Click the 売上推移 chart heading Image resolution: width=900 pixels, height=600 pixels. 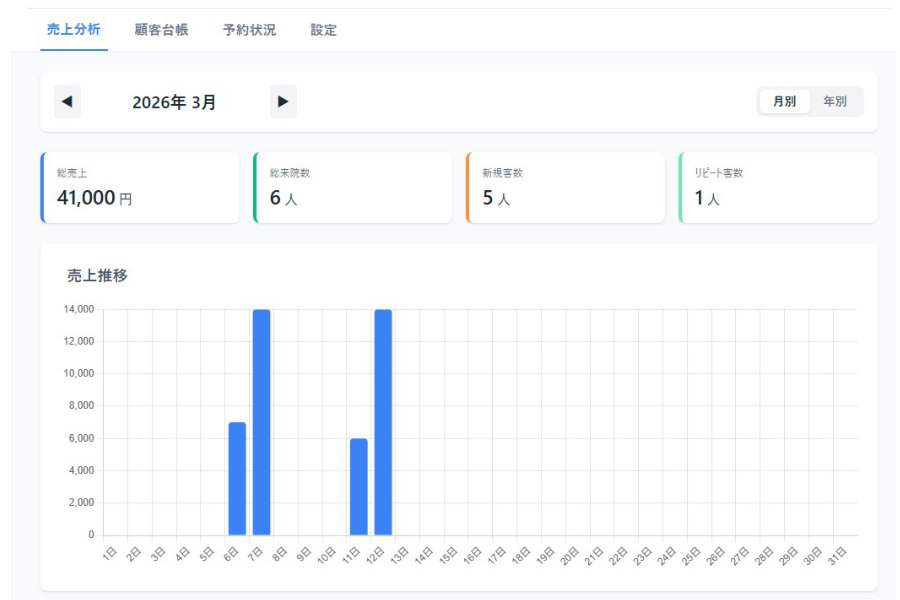click(97, 275)
